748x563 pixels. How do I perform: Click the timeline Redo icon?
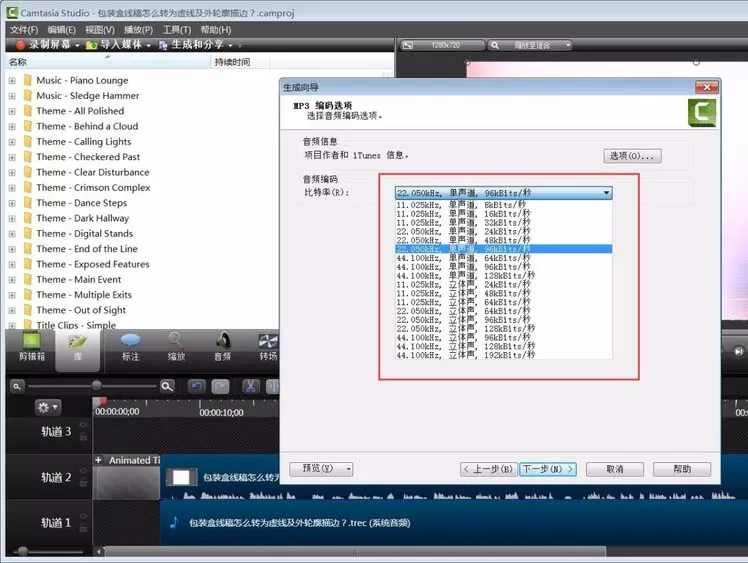(220, 386)
